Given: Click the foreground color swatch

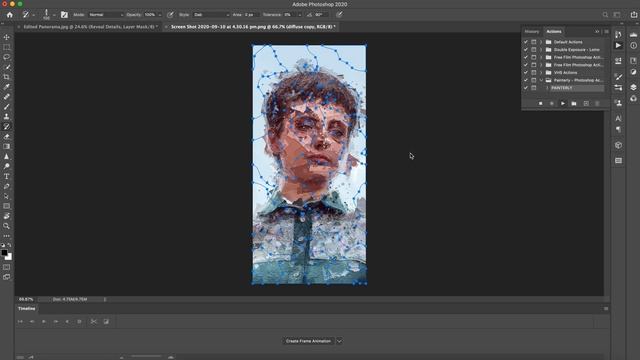Looking at the screenshot, I should click(x=4, y=253).
